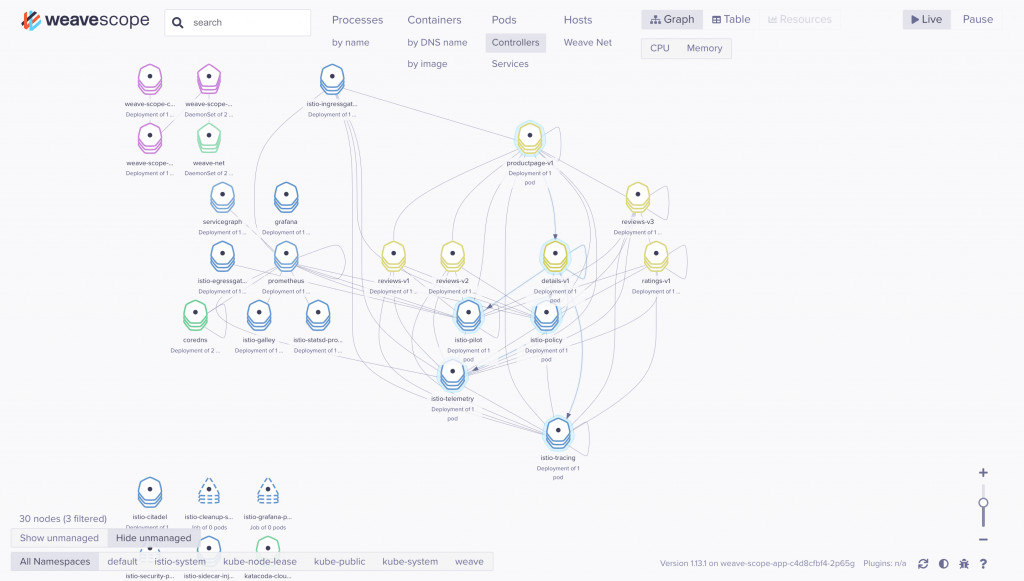The image size is (1024, 581).
Task: Select Services sub-topology
Action: tap(510, 64)
